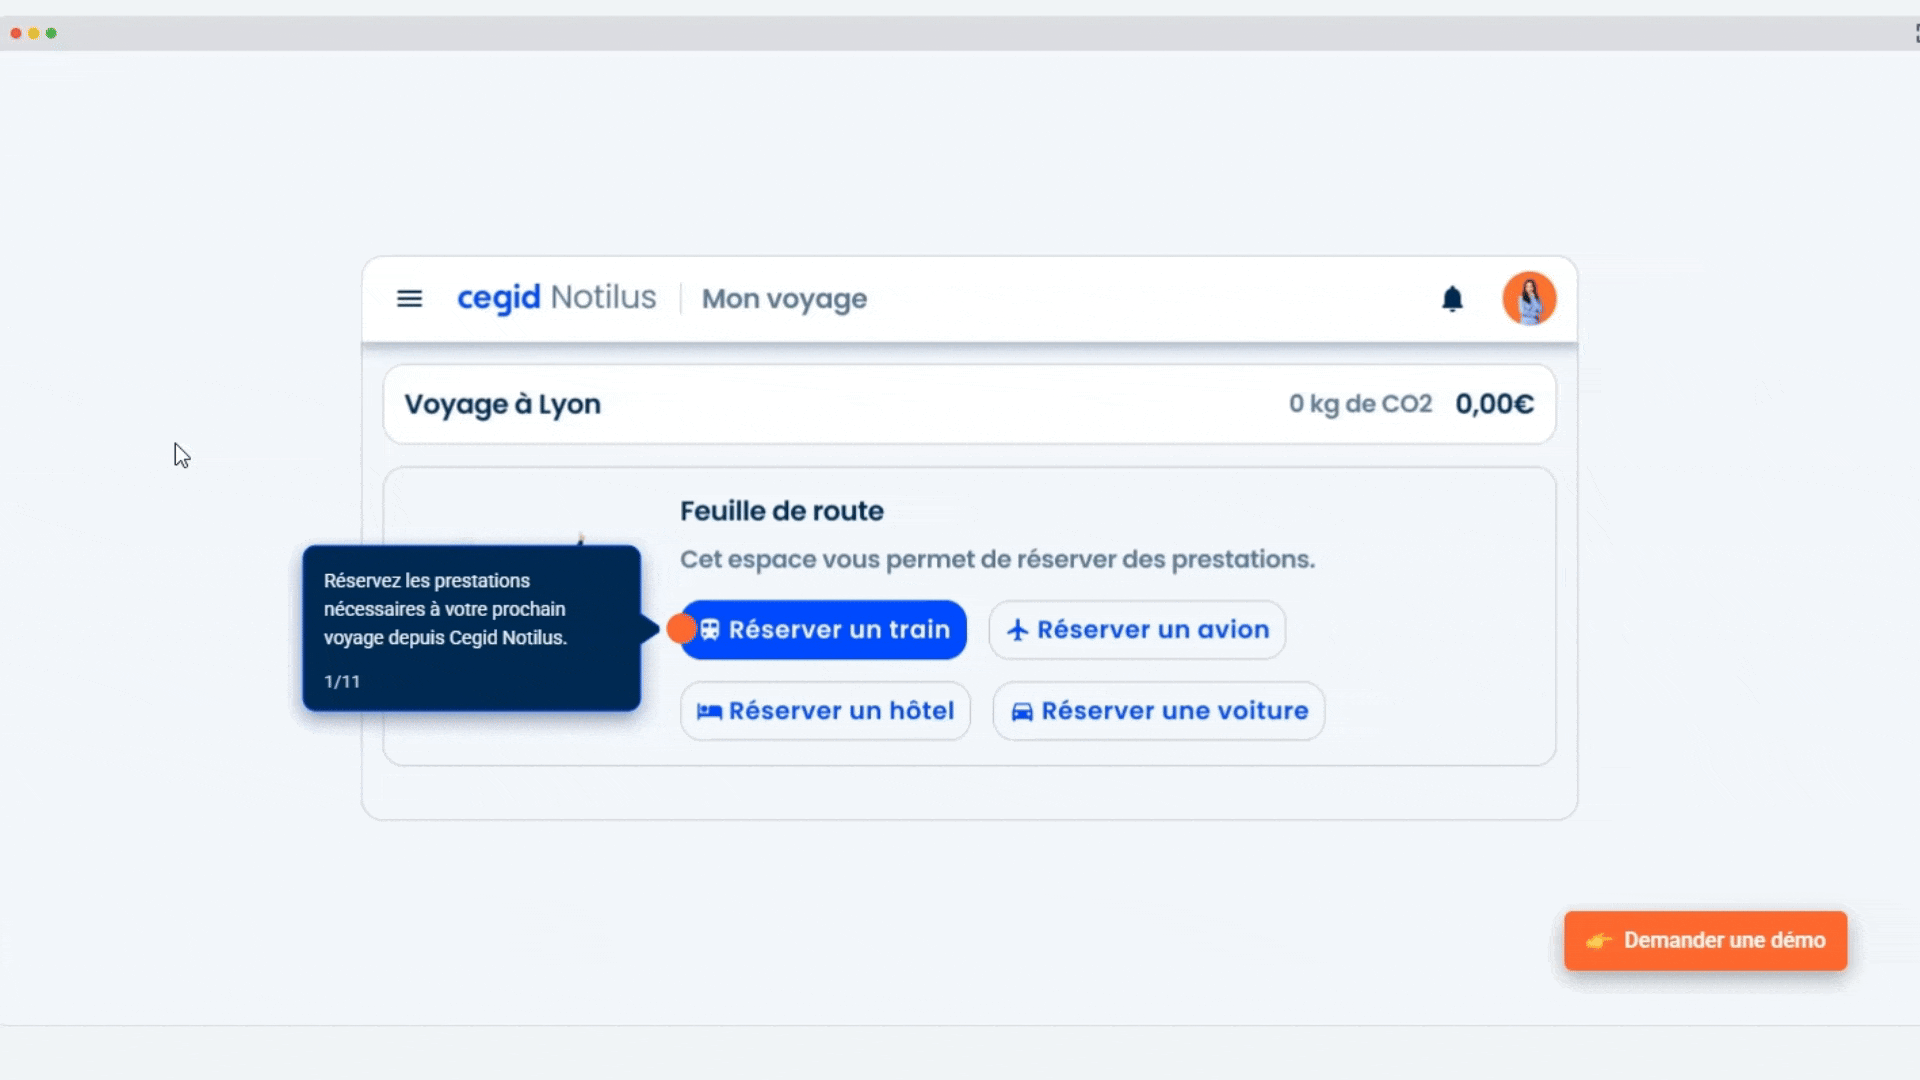Image resolution: width=1920 pixels, height=1080 pixels.
Task: Click the Mon voyage header title
Action: coord(784,299)
